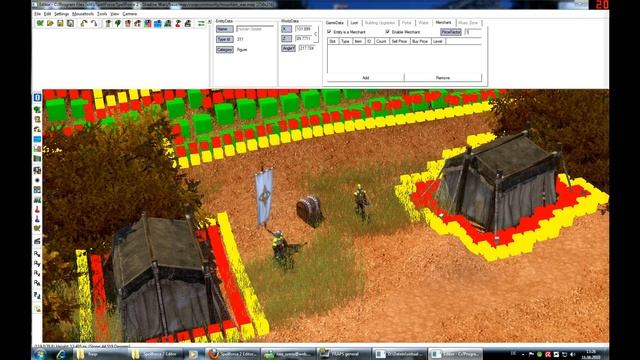The image size is (640, 360).
Task: Open the Camera menu
Action: [130, 14]
